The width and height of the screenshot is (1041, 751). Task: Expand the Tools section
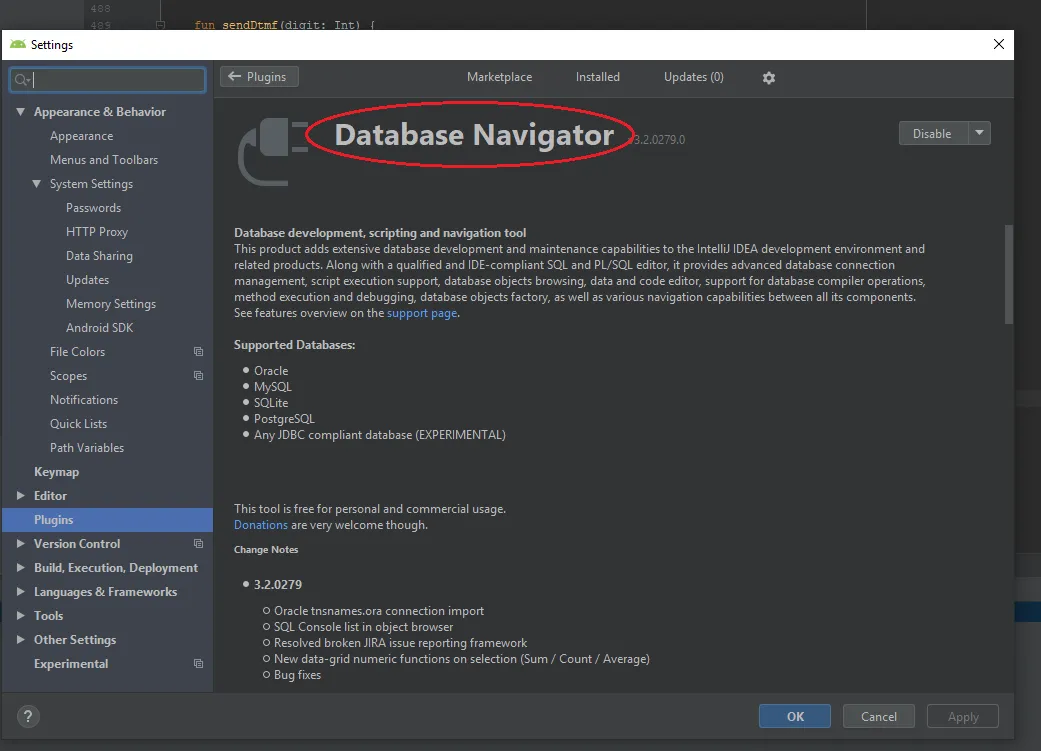point(21,616)
